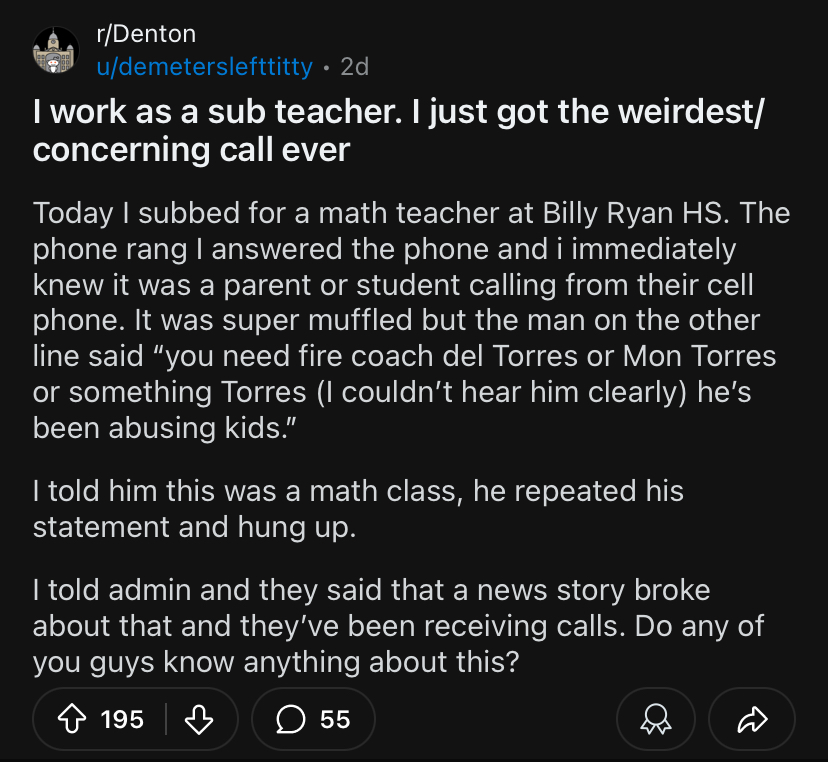Click the 195 vote count
828x762 pixels.
122,718
